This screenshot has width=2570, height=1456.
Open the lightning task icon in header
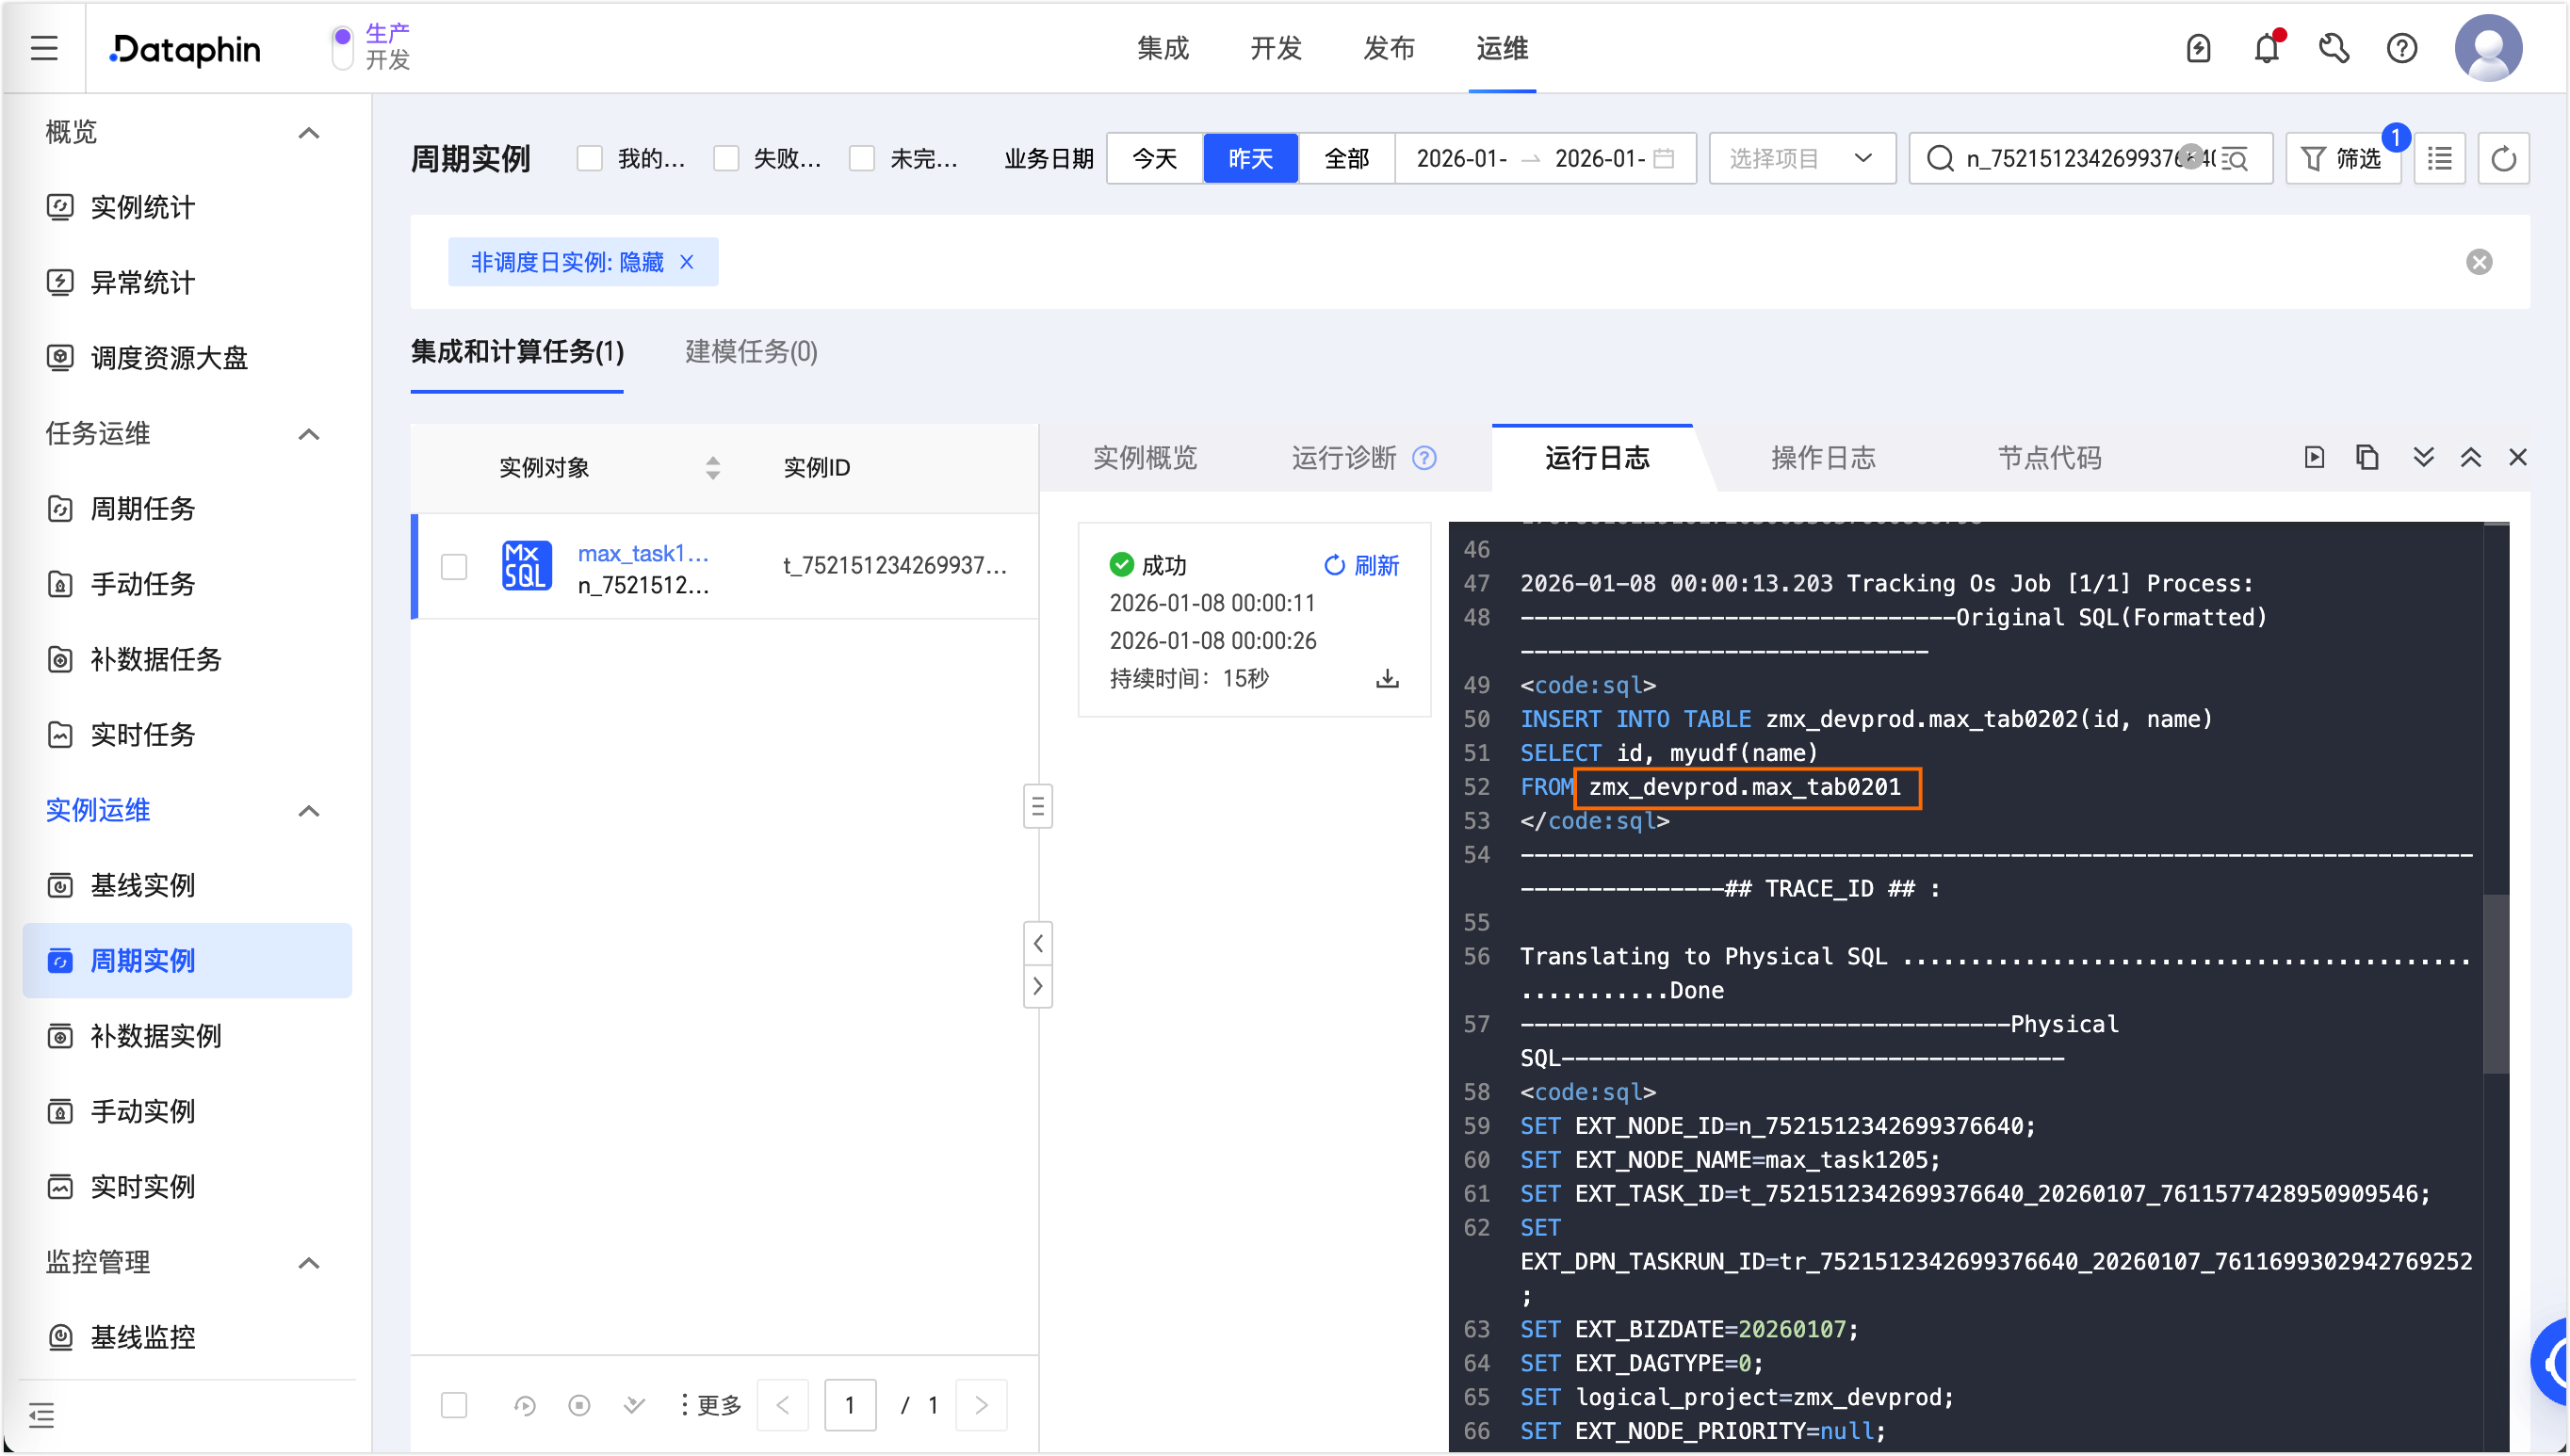2198,48
